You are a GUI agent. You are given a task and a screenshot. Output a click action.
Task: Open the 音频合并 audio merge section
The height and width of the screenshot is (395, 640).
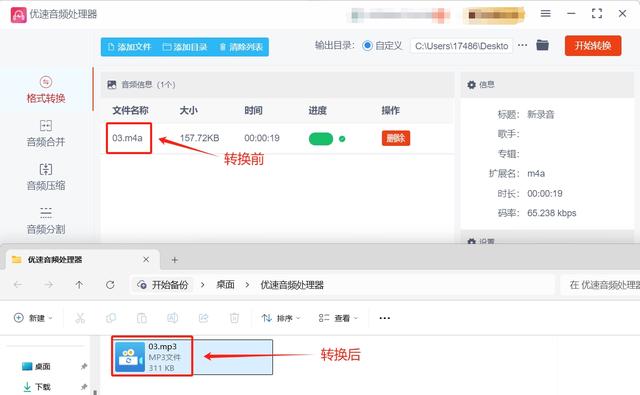click(46, 133)
